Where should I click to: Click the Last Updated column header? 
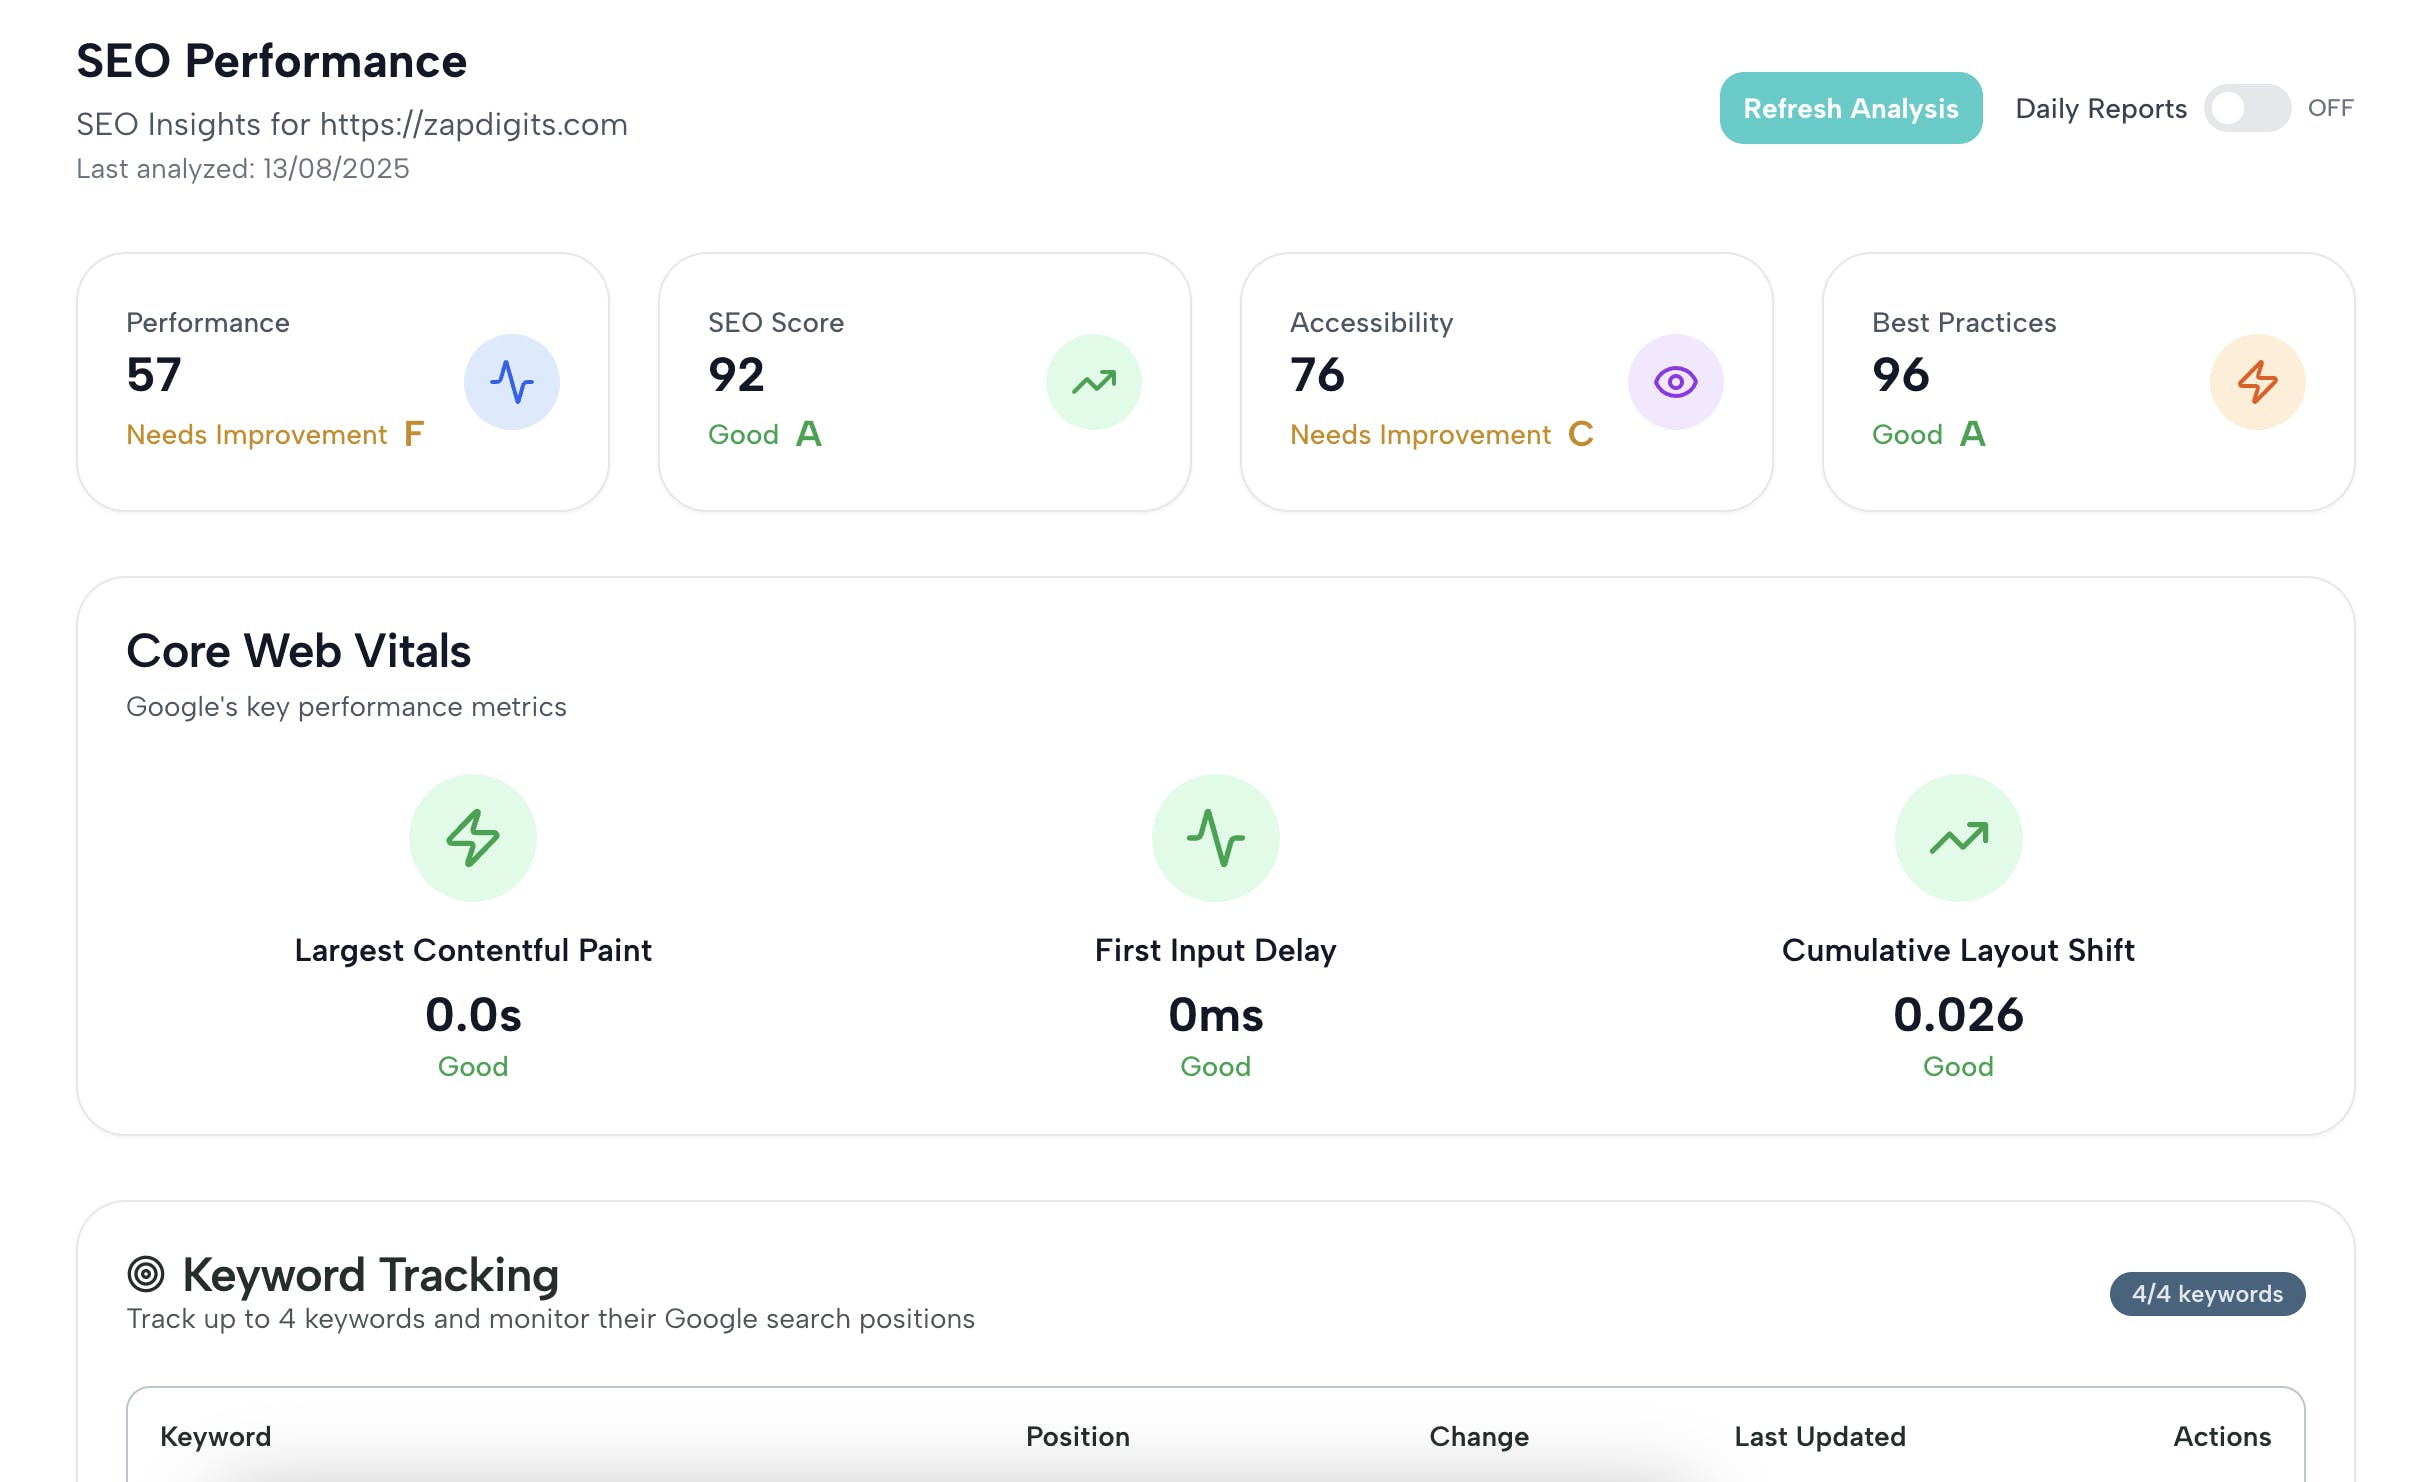[1819, 1437]
